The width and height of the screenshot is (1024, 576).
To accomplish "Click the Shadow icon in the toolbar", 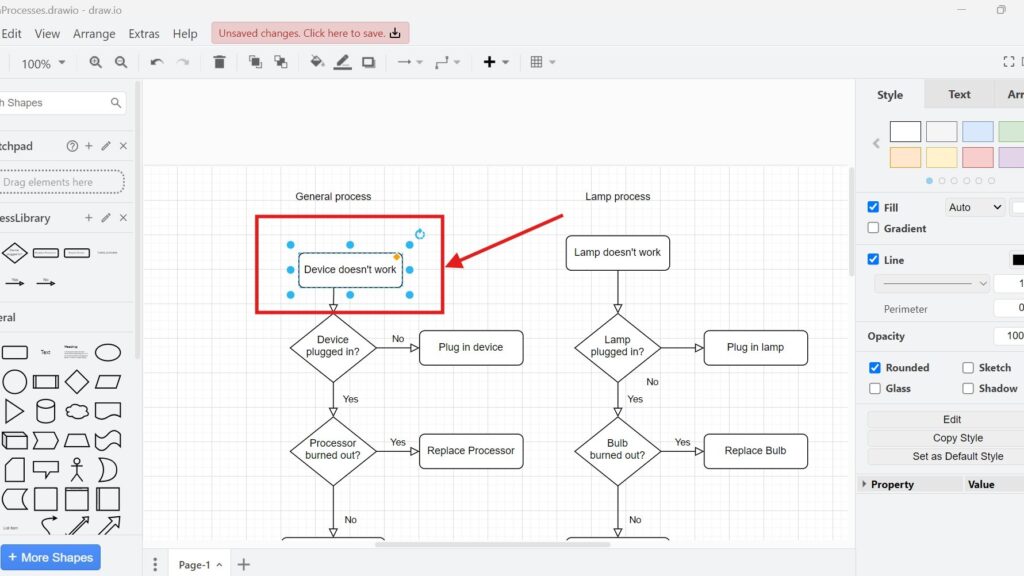I will pos(369,61).
